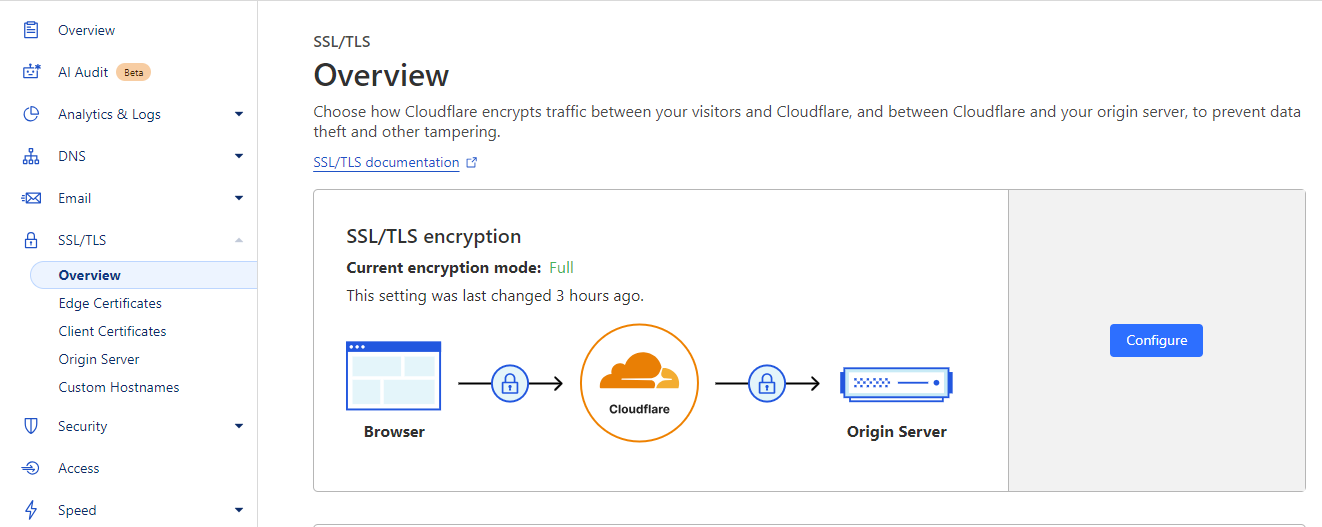Expand the Security section arrow
Viewport: 1322px width, 527px height.
pos(239,426)
